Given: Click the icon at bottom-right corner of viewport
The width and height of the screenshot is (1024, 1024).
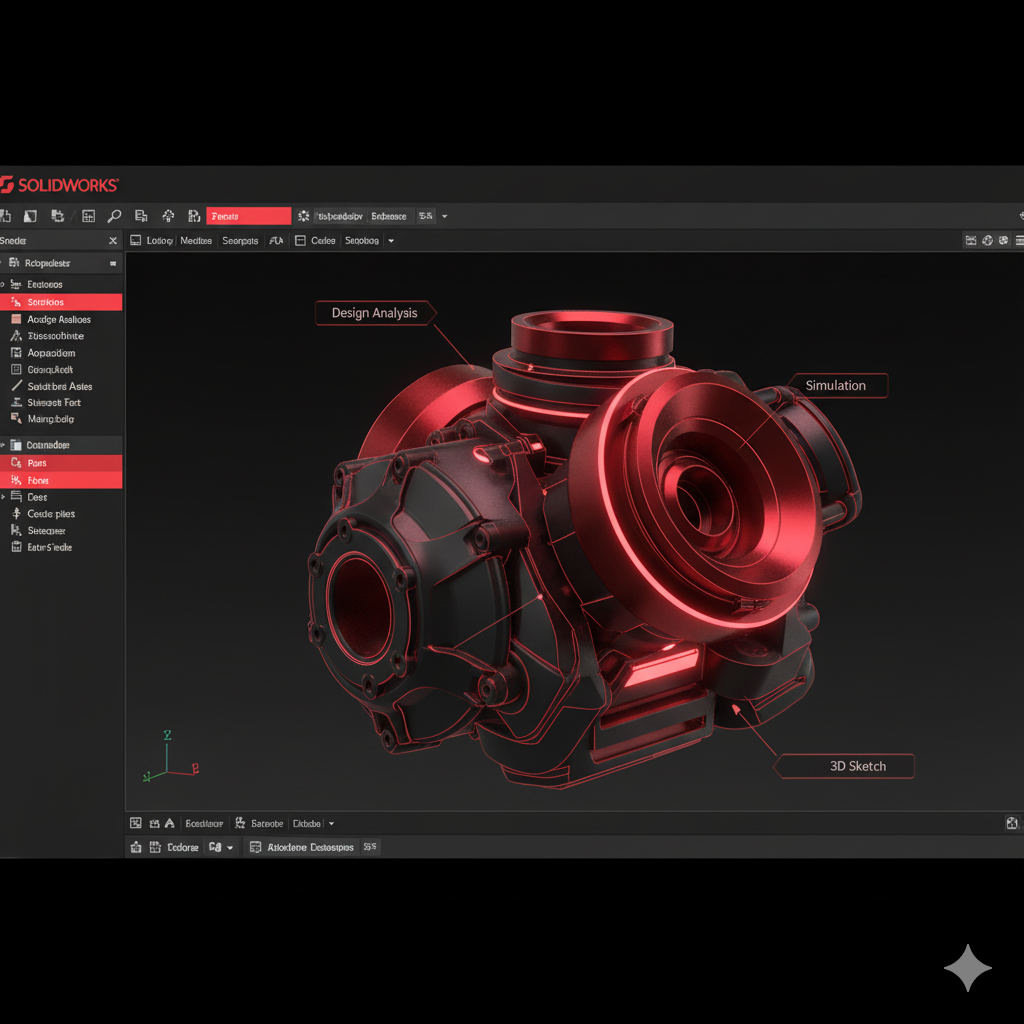Looking at the screenshot, I should coord(1012,823).
